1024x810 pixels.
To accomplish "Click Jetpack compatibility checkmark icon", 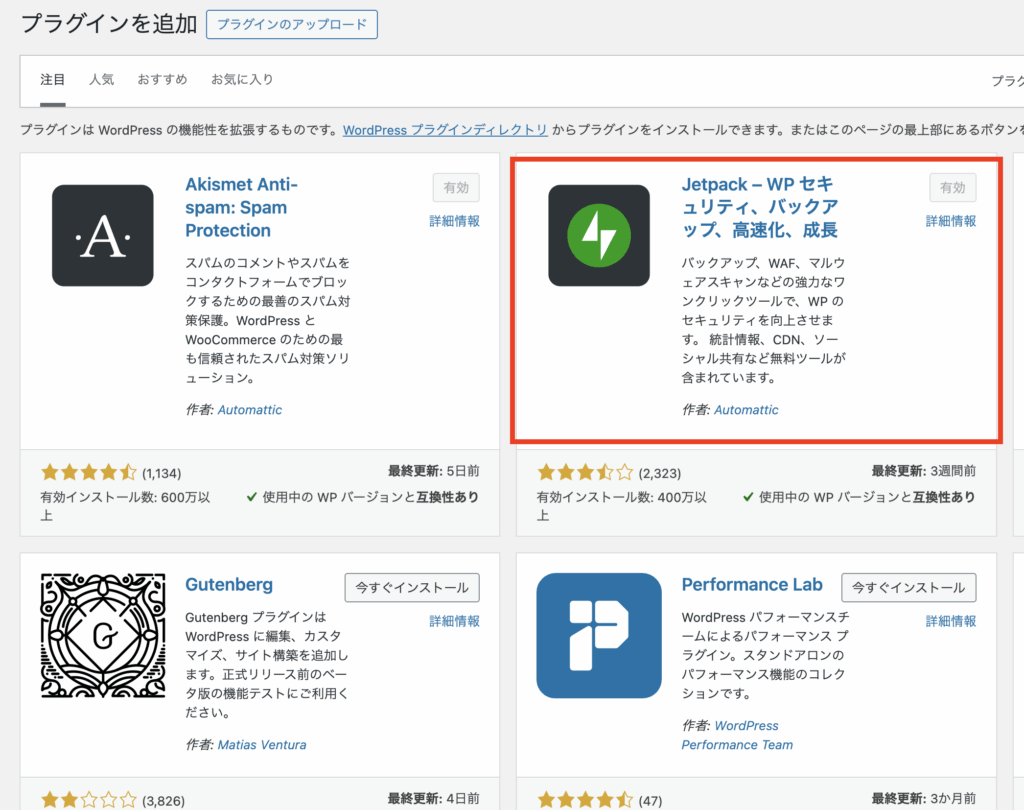I will point(748,497).
